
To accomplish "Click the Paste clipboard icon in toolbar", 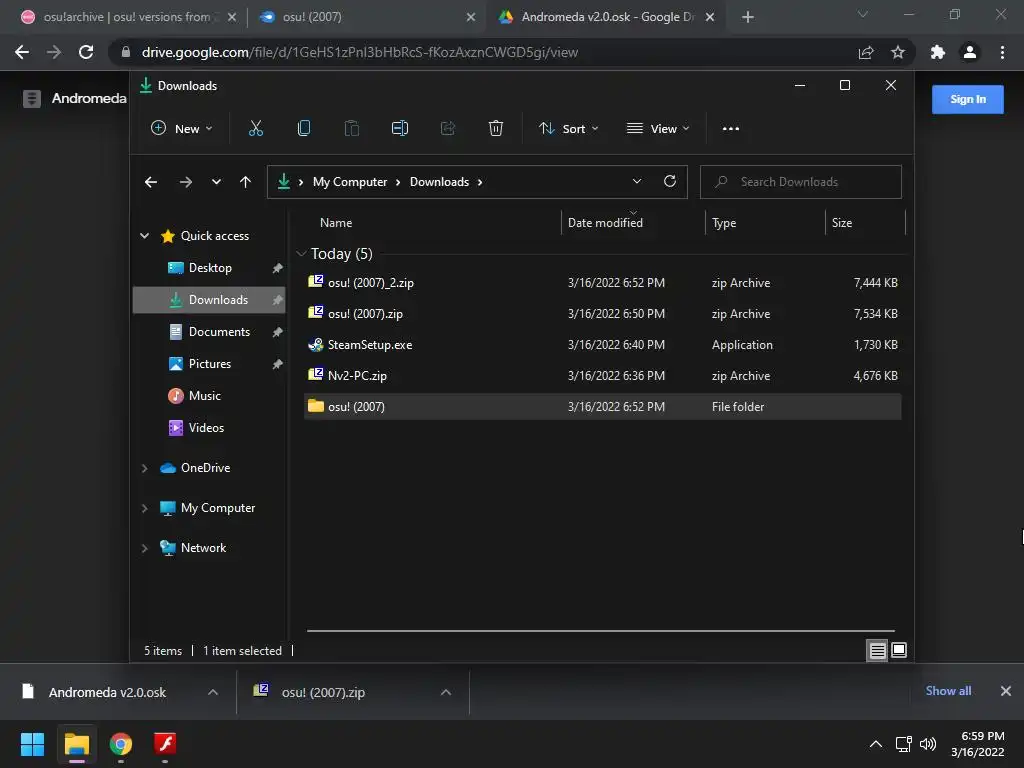I will (x=351, y=129).
